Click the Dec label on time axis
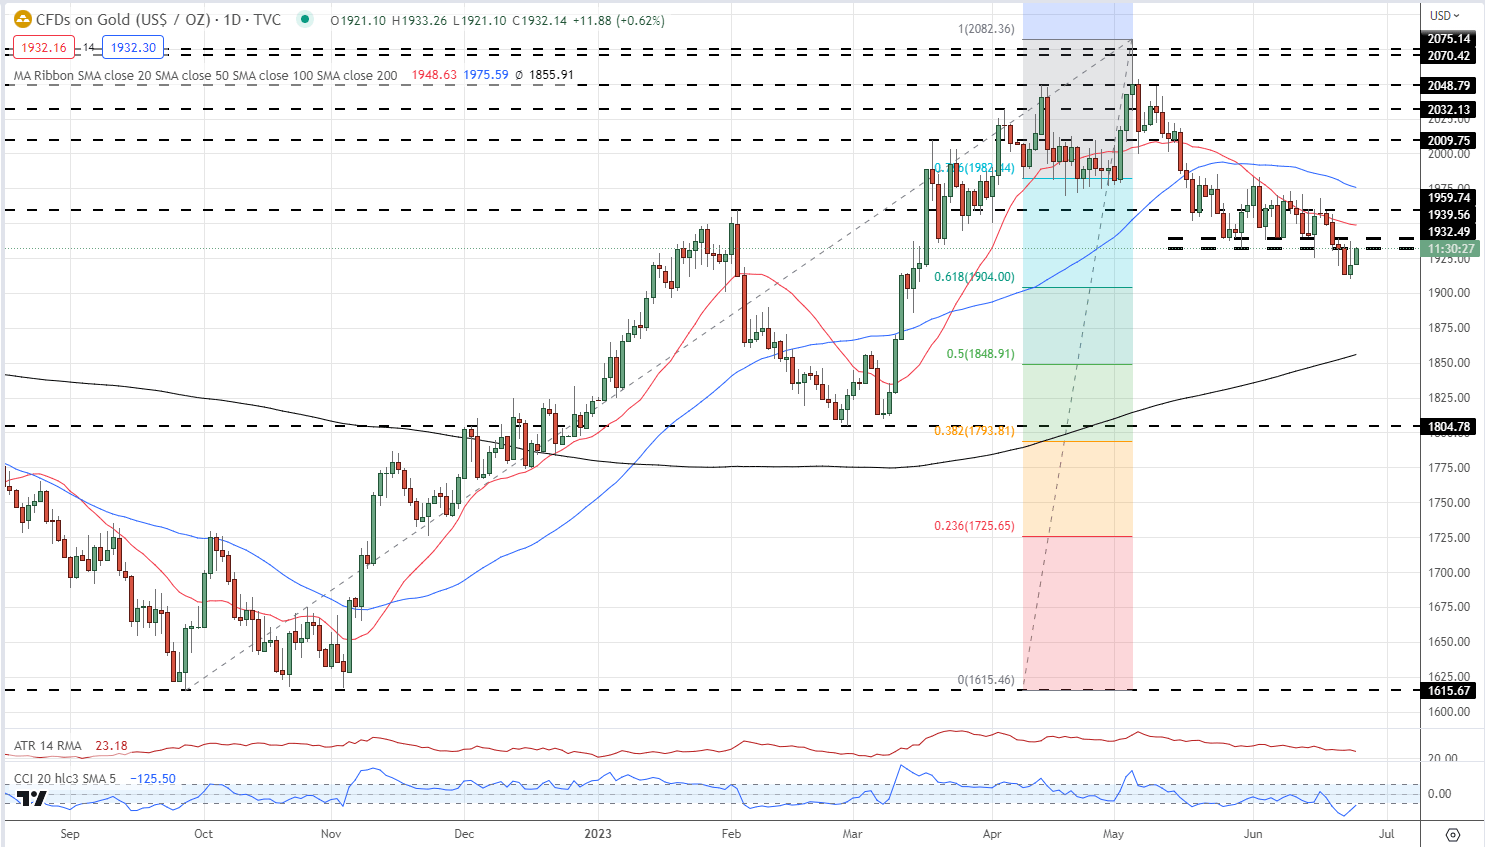 [464, 834]
